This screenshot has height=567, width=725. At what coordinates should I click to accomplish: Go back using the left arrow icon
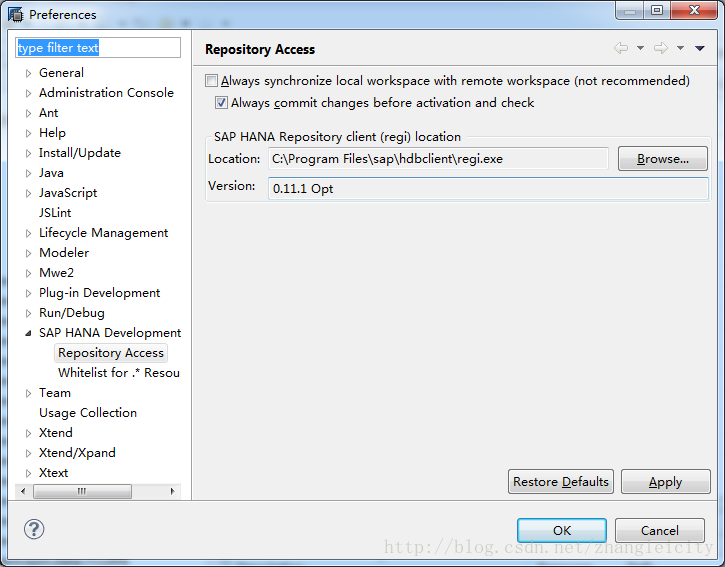pyautogui.click(x=621, y=48)
